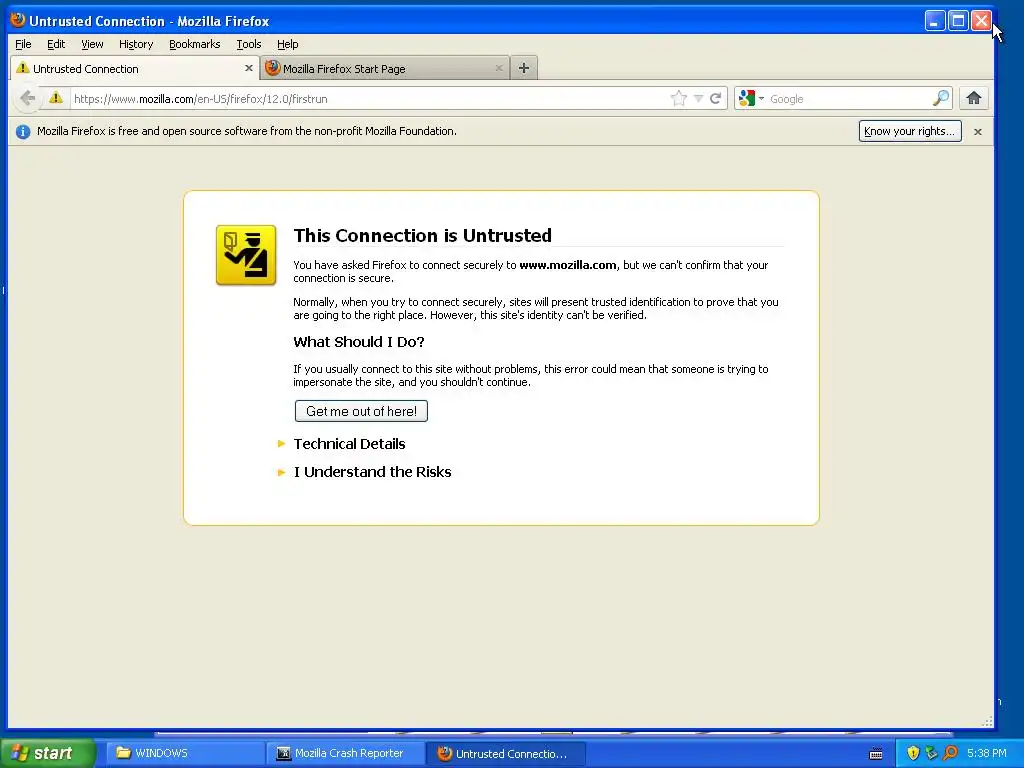Maximize the Firefox window
The height and width of the screenshot is (768, 1024).
[958, 21]
